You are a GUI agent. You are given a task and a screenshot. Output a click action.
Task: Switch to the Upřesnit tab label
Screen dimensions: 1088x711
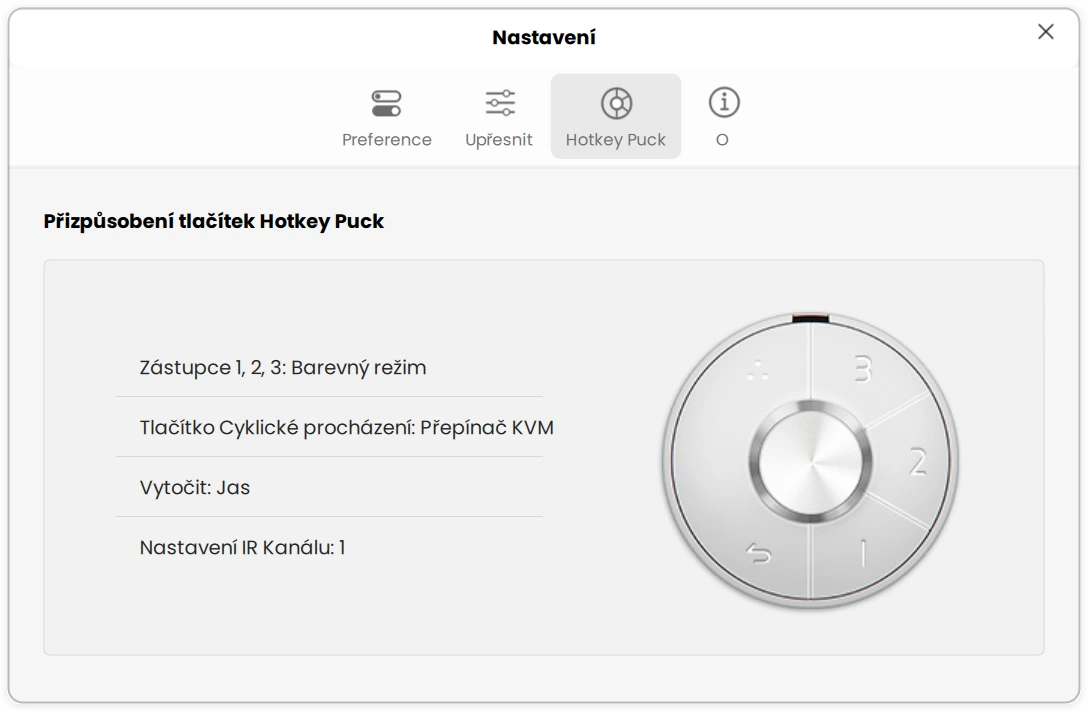click(499, 140)
